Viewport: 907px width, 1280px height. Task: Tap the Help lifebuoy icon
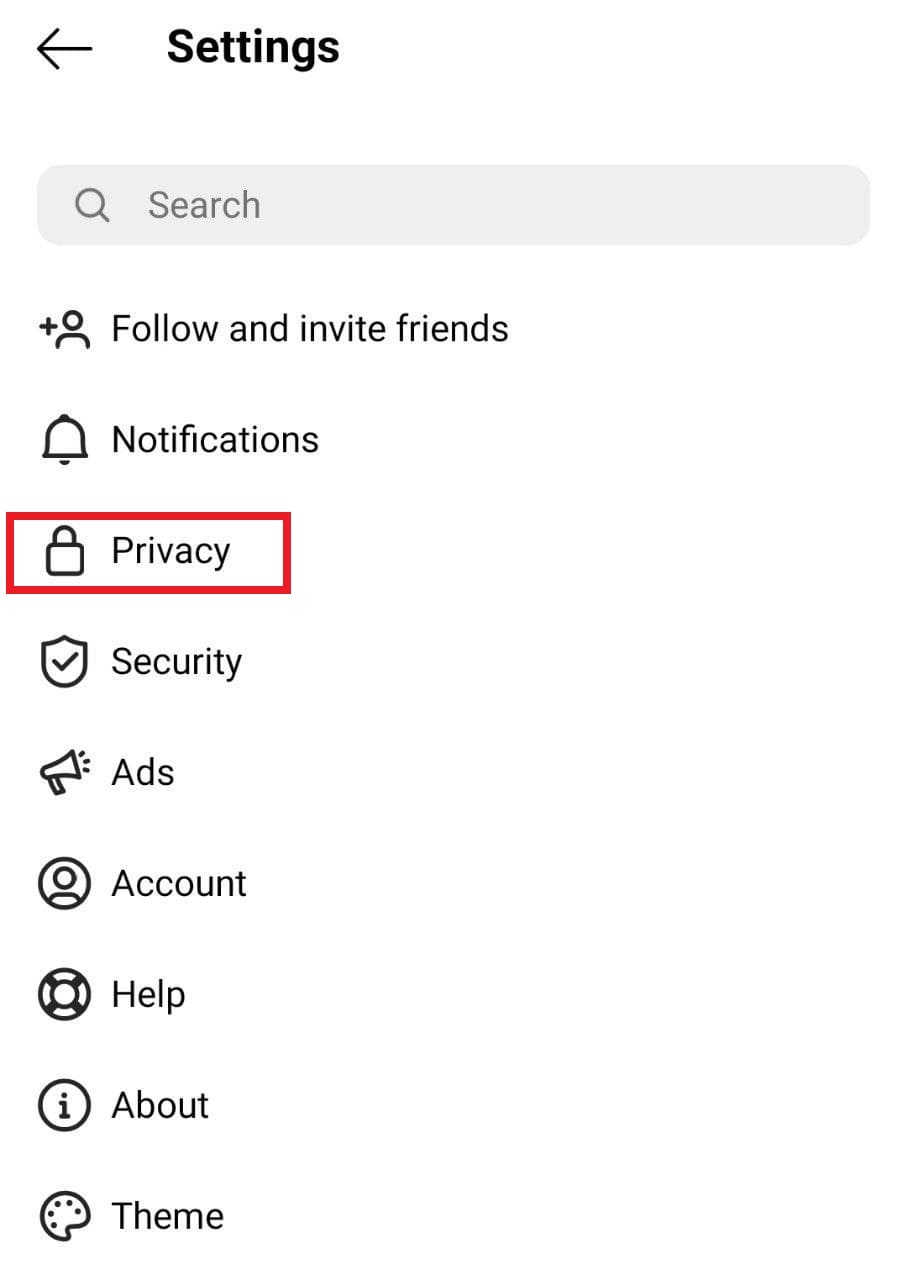pos(64,995)
